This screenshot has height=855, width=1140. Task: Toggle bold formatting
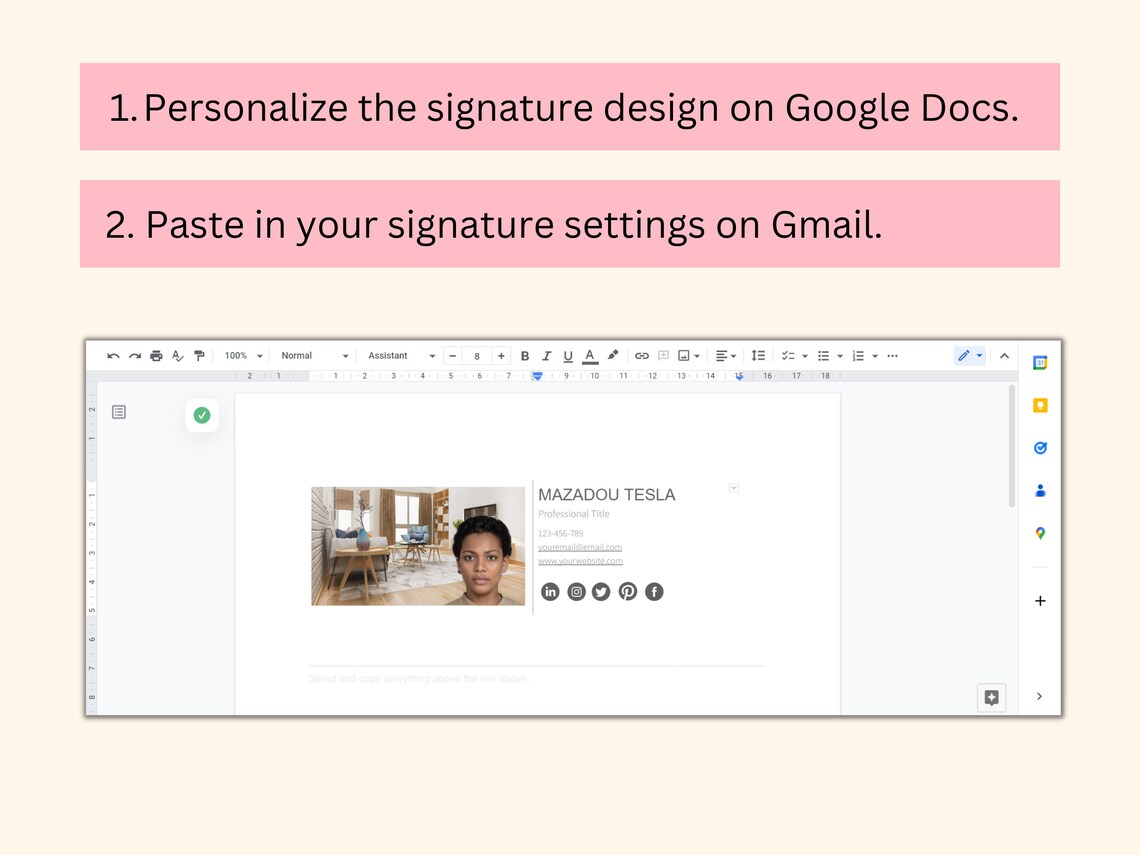pyautogui.click(x=524, y=355)
